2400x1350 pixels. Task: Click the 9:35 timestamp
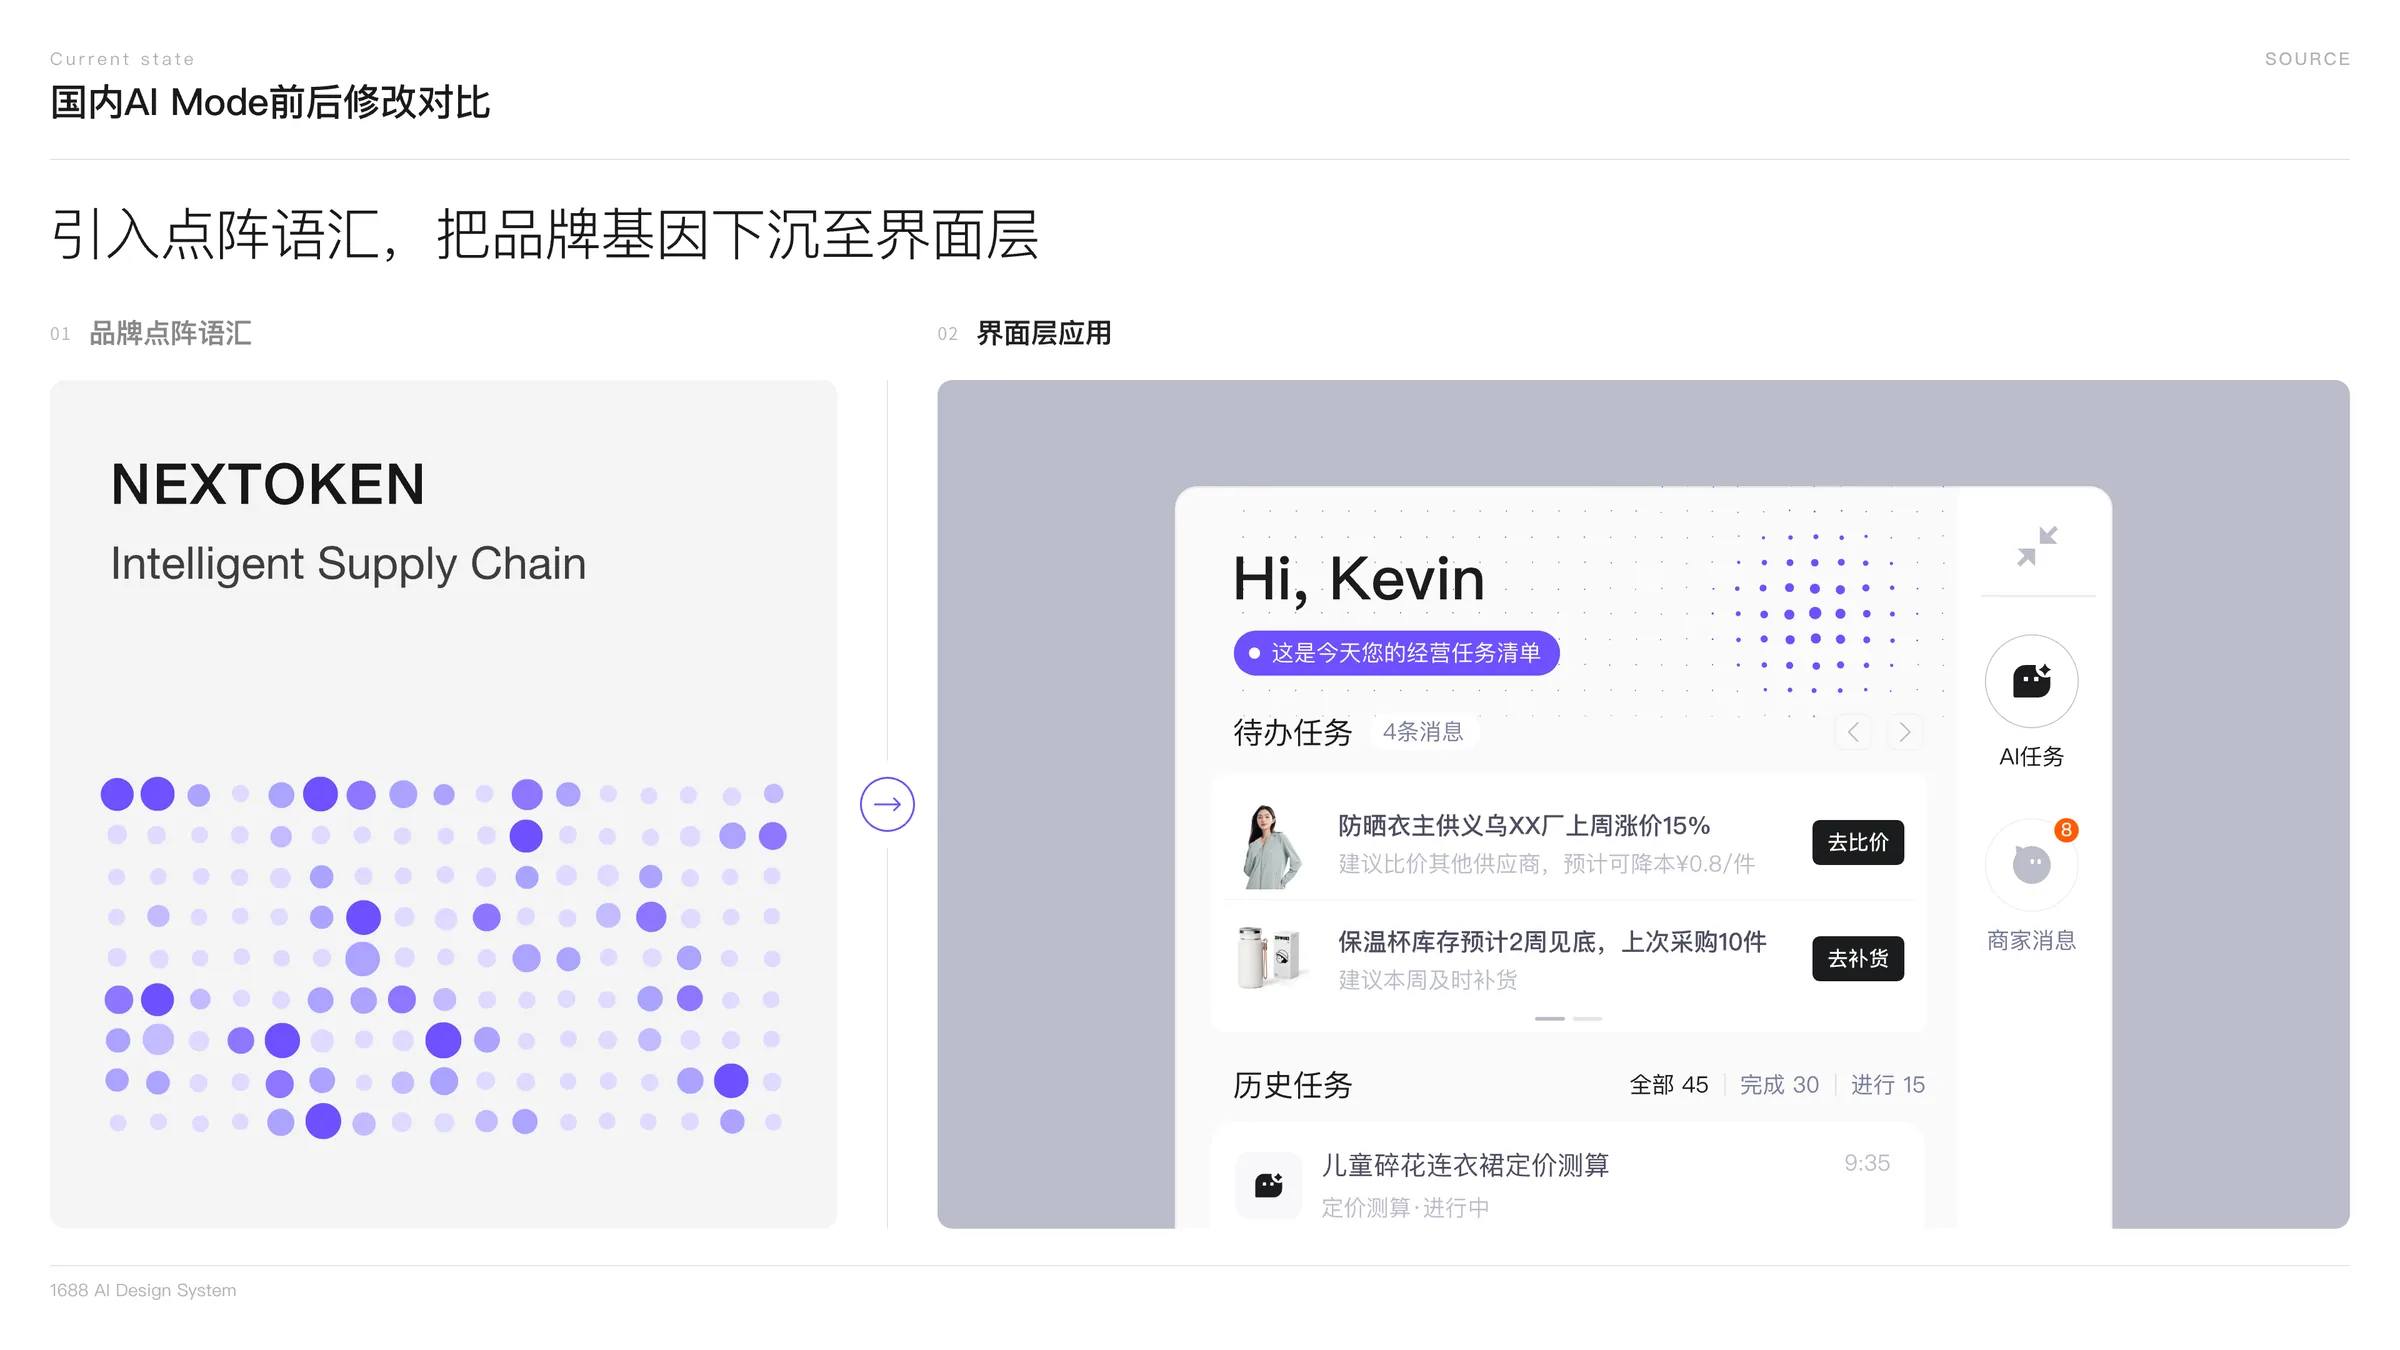pos(1867,1163)
